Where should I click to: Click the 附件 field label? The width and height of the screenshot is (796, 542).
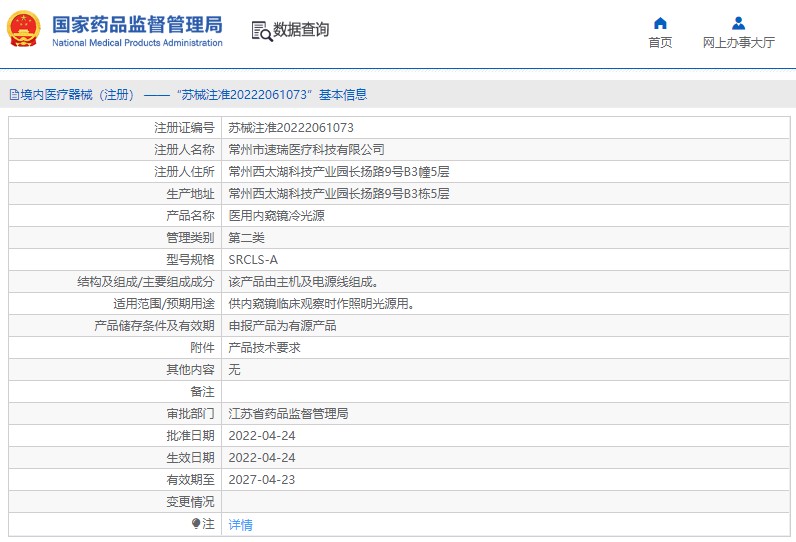[203, 348]
